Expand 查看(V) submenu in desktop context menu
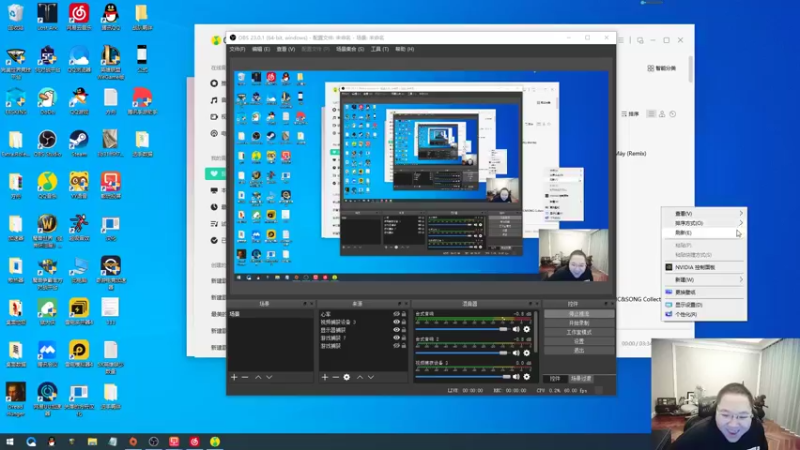Image resolution: width=800 pixels, height=450 pixels. click(x=704, y=213)
